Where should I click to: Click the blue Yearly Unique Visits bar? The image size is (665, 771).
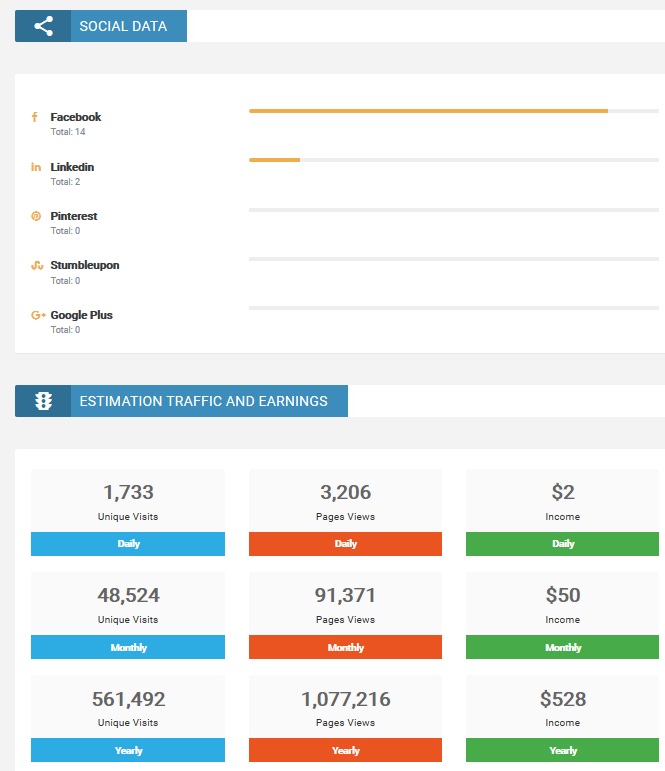(128, 750)
